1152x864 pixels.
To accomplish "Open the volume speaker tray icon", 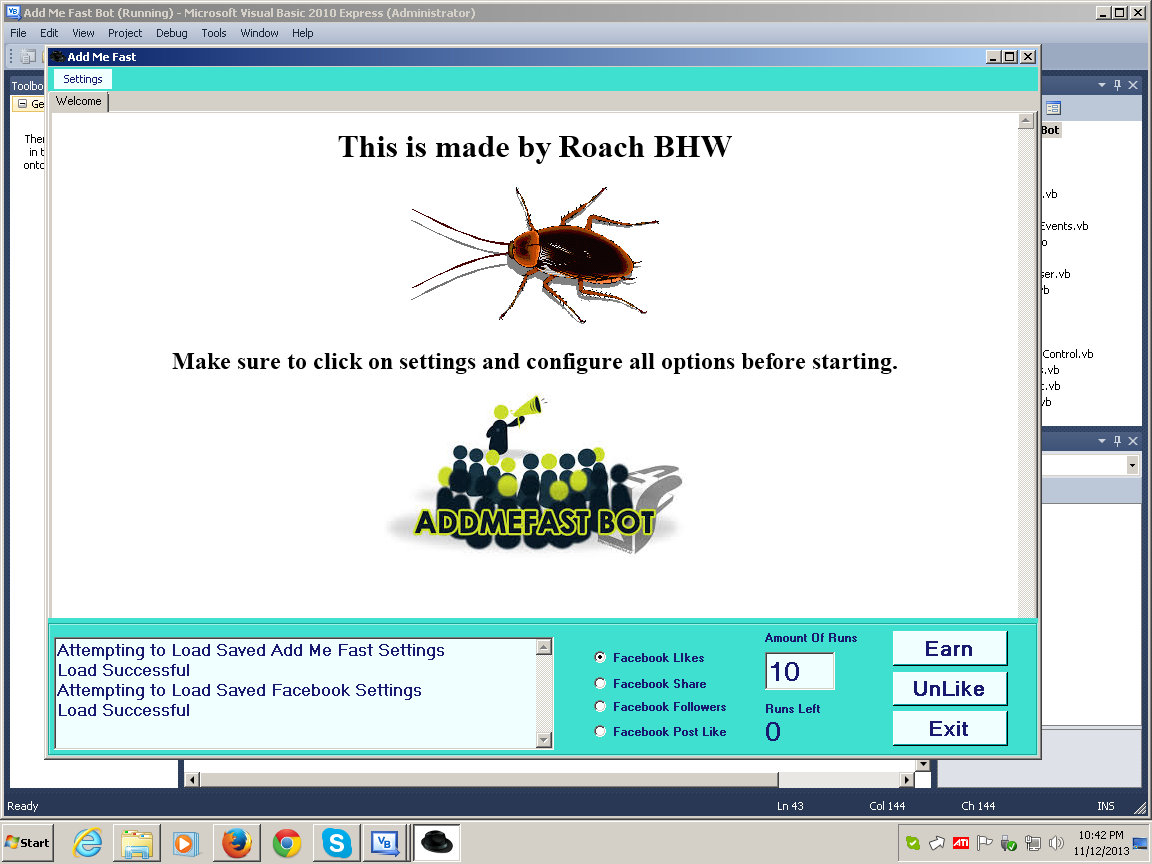I will click(x=1056, y=843).
